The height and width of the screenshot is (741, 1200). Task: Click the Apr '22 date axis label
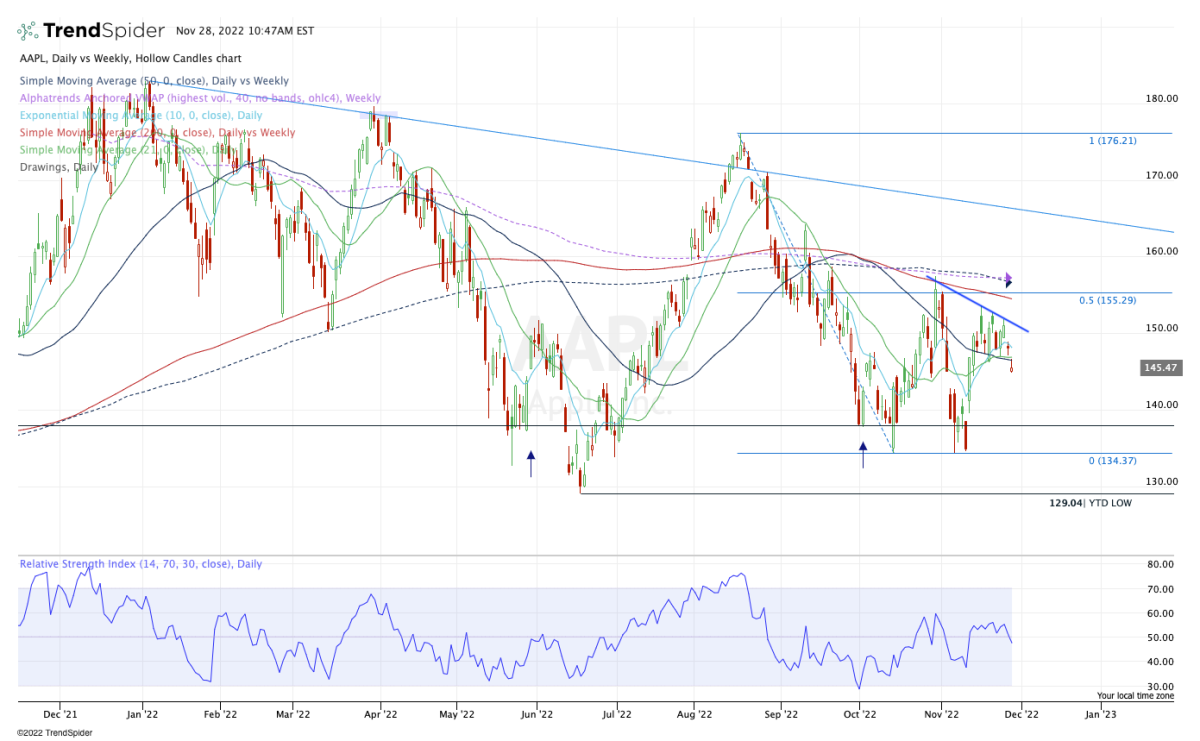point(380,715)
